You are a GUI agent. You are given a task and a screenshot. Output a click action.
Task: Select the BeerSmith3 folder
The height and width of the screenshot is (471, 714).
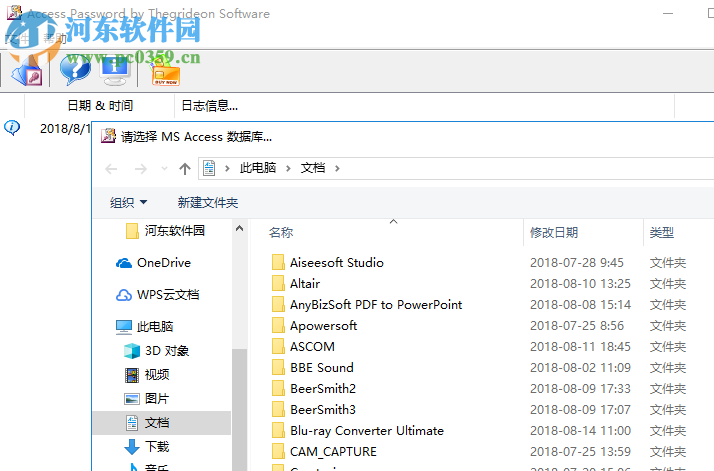point(323,410)
